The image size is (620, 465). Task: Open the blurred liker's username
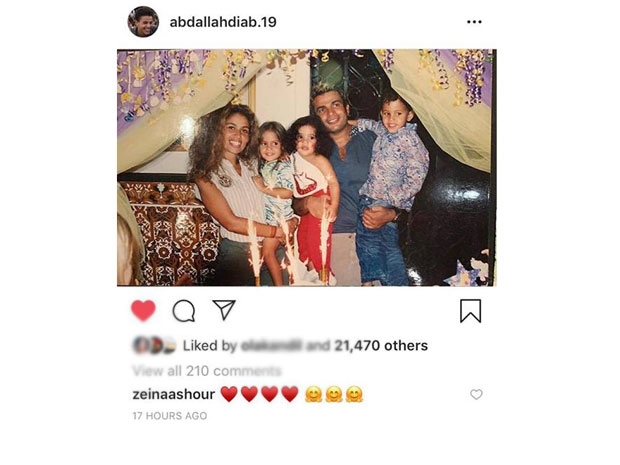coord(271,346)
